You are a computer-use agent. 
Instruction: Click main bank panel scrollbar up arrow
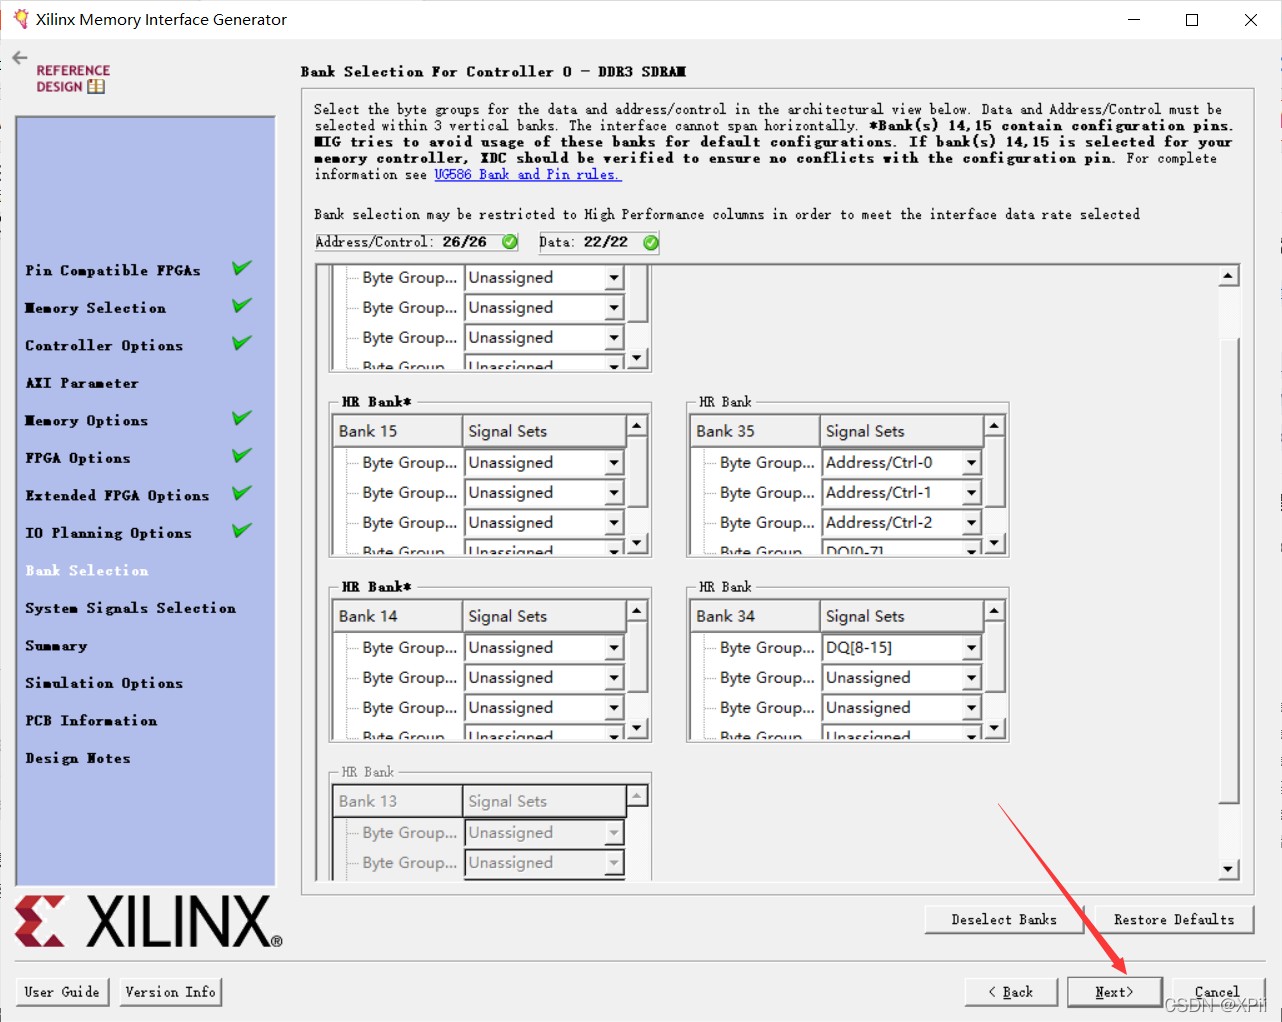pyautogui.click(x=1229, y=276)
